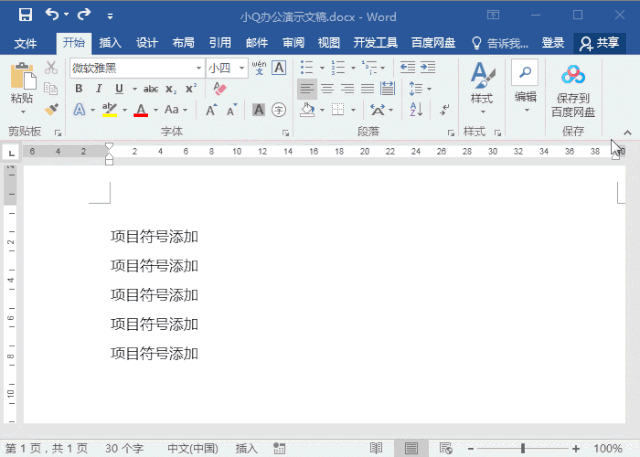Viewport: 640px width, 457px height.
Task: Click the Share (共享) button
Action: point(600,43)
